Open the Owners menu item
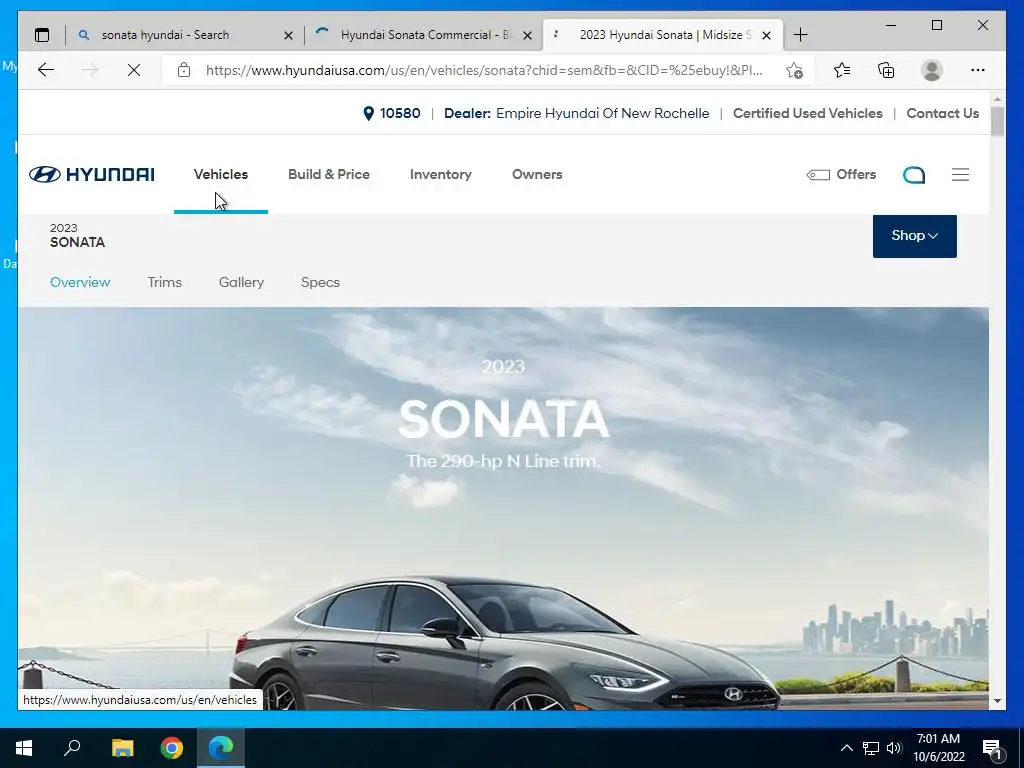 click(537, 174)
